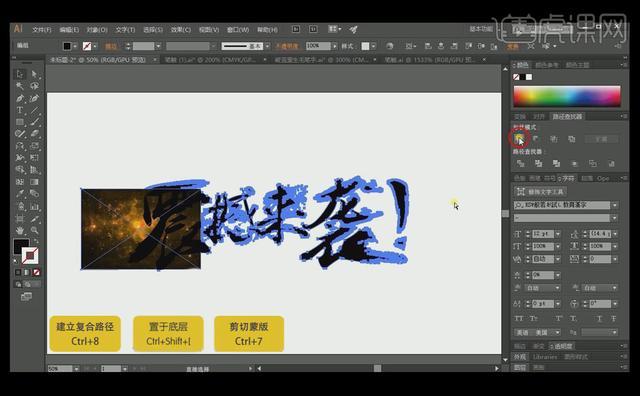Click the Pathfinder Crop icon
Image resolution: width=640 pixels, height=396 pixels.
[575, 164]
